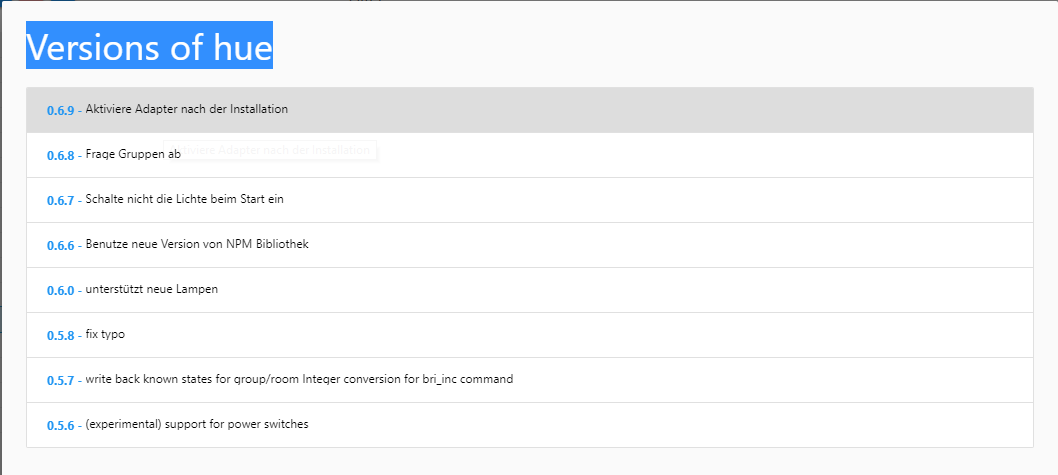Choose the 0.5.6 version link

click(x=60, y=426)
